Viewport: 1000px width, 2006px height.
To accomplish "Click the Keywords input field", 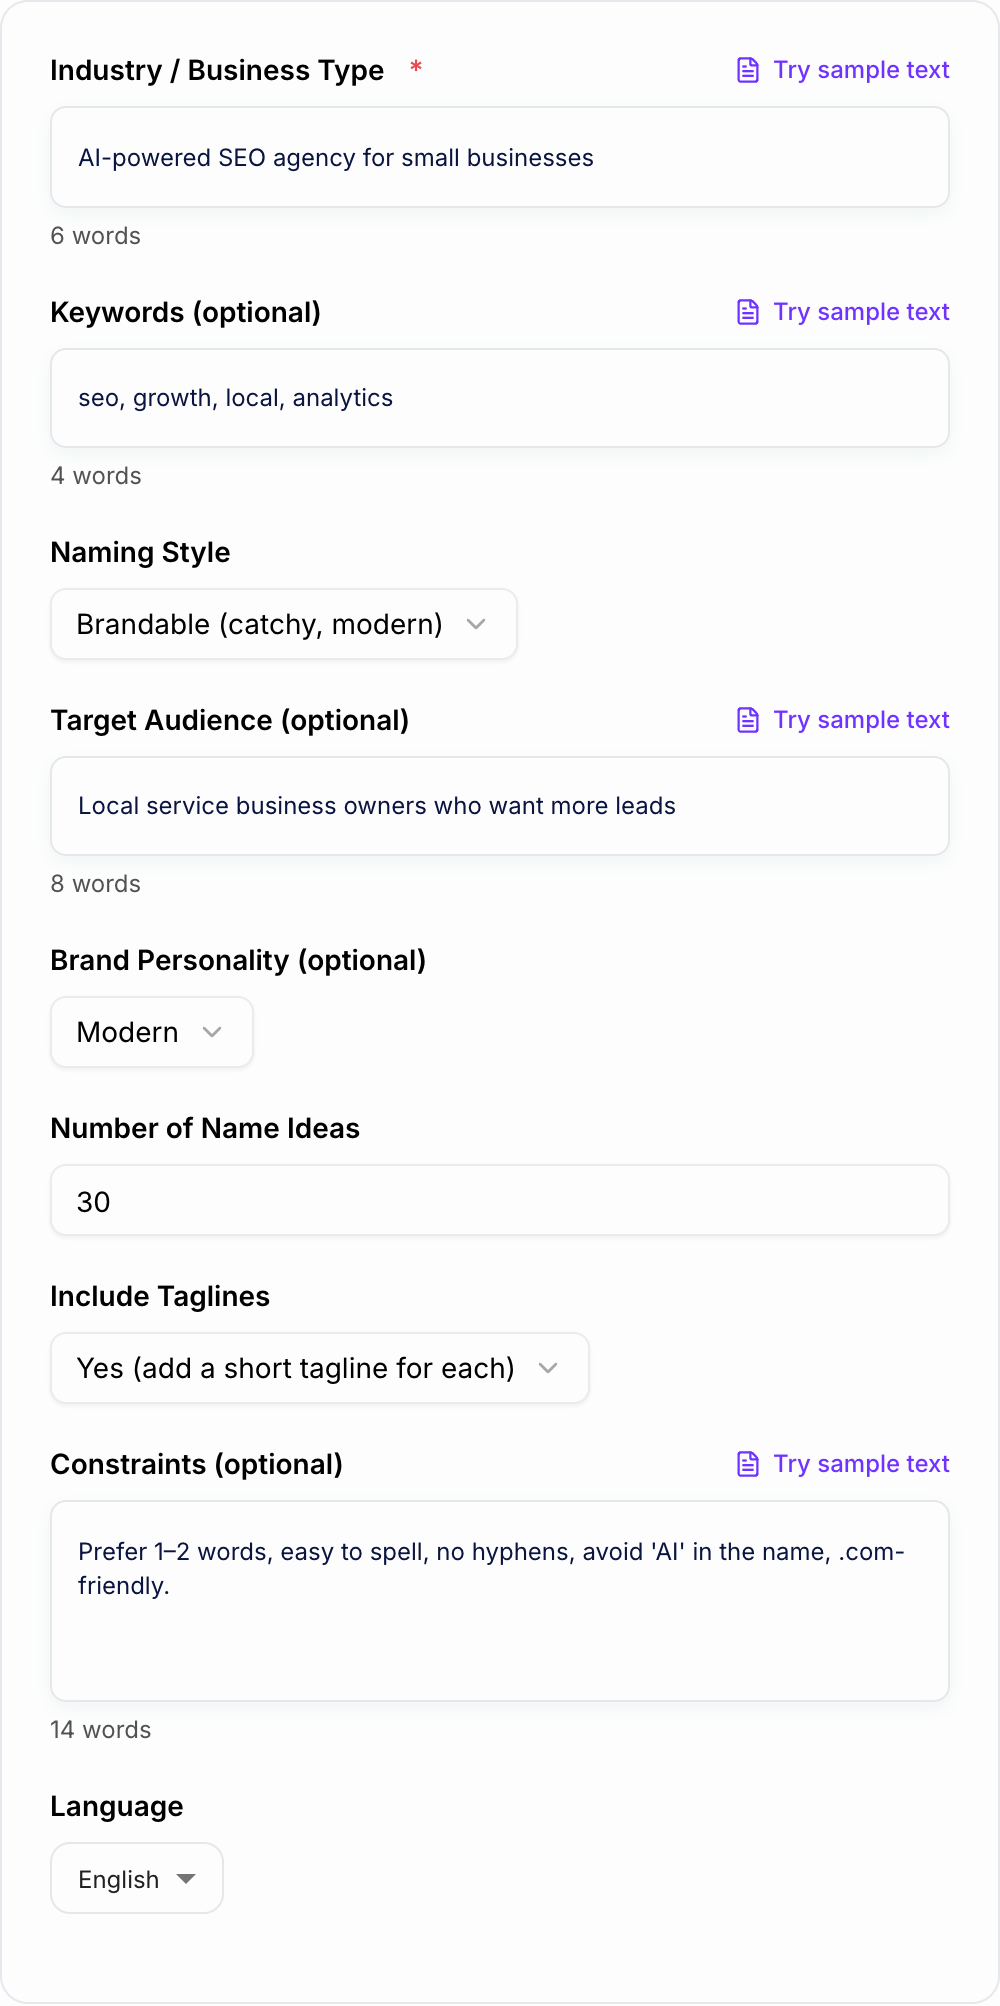I will tap(500, 398).
